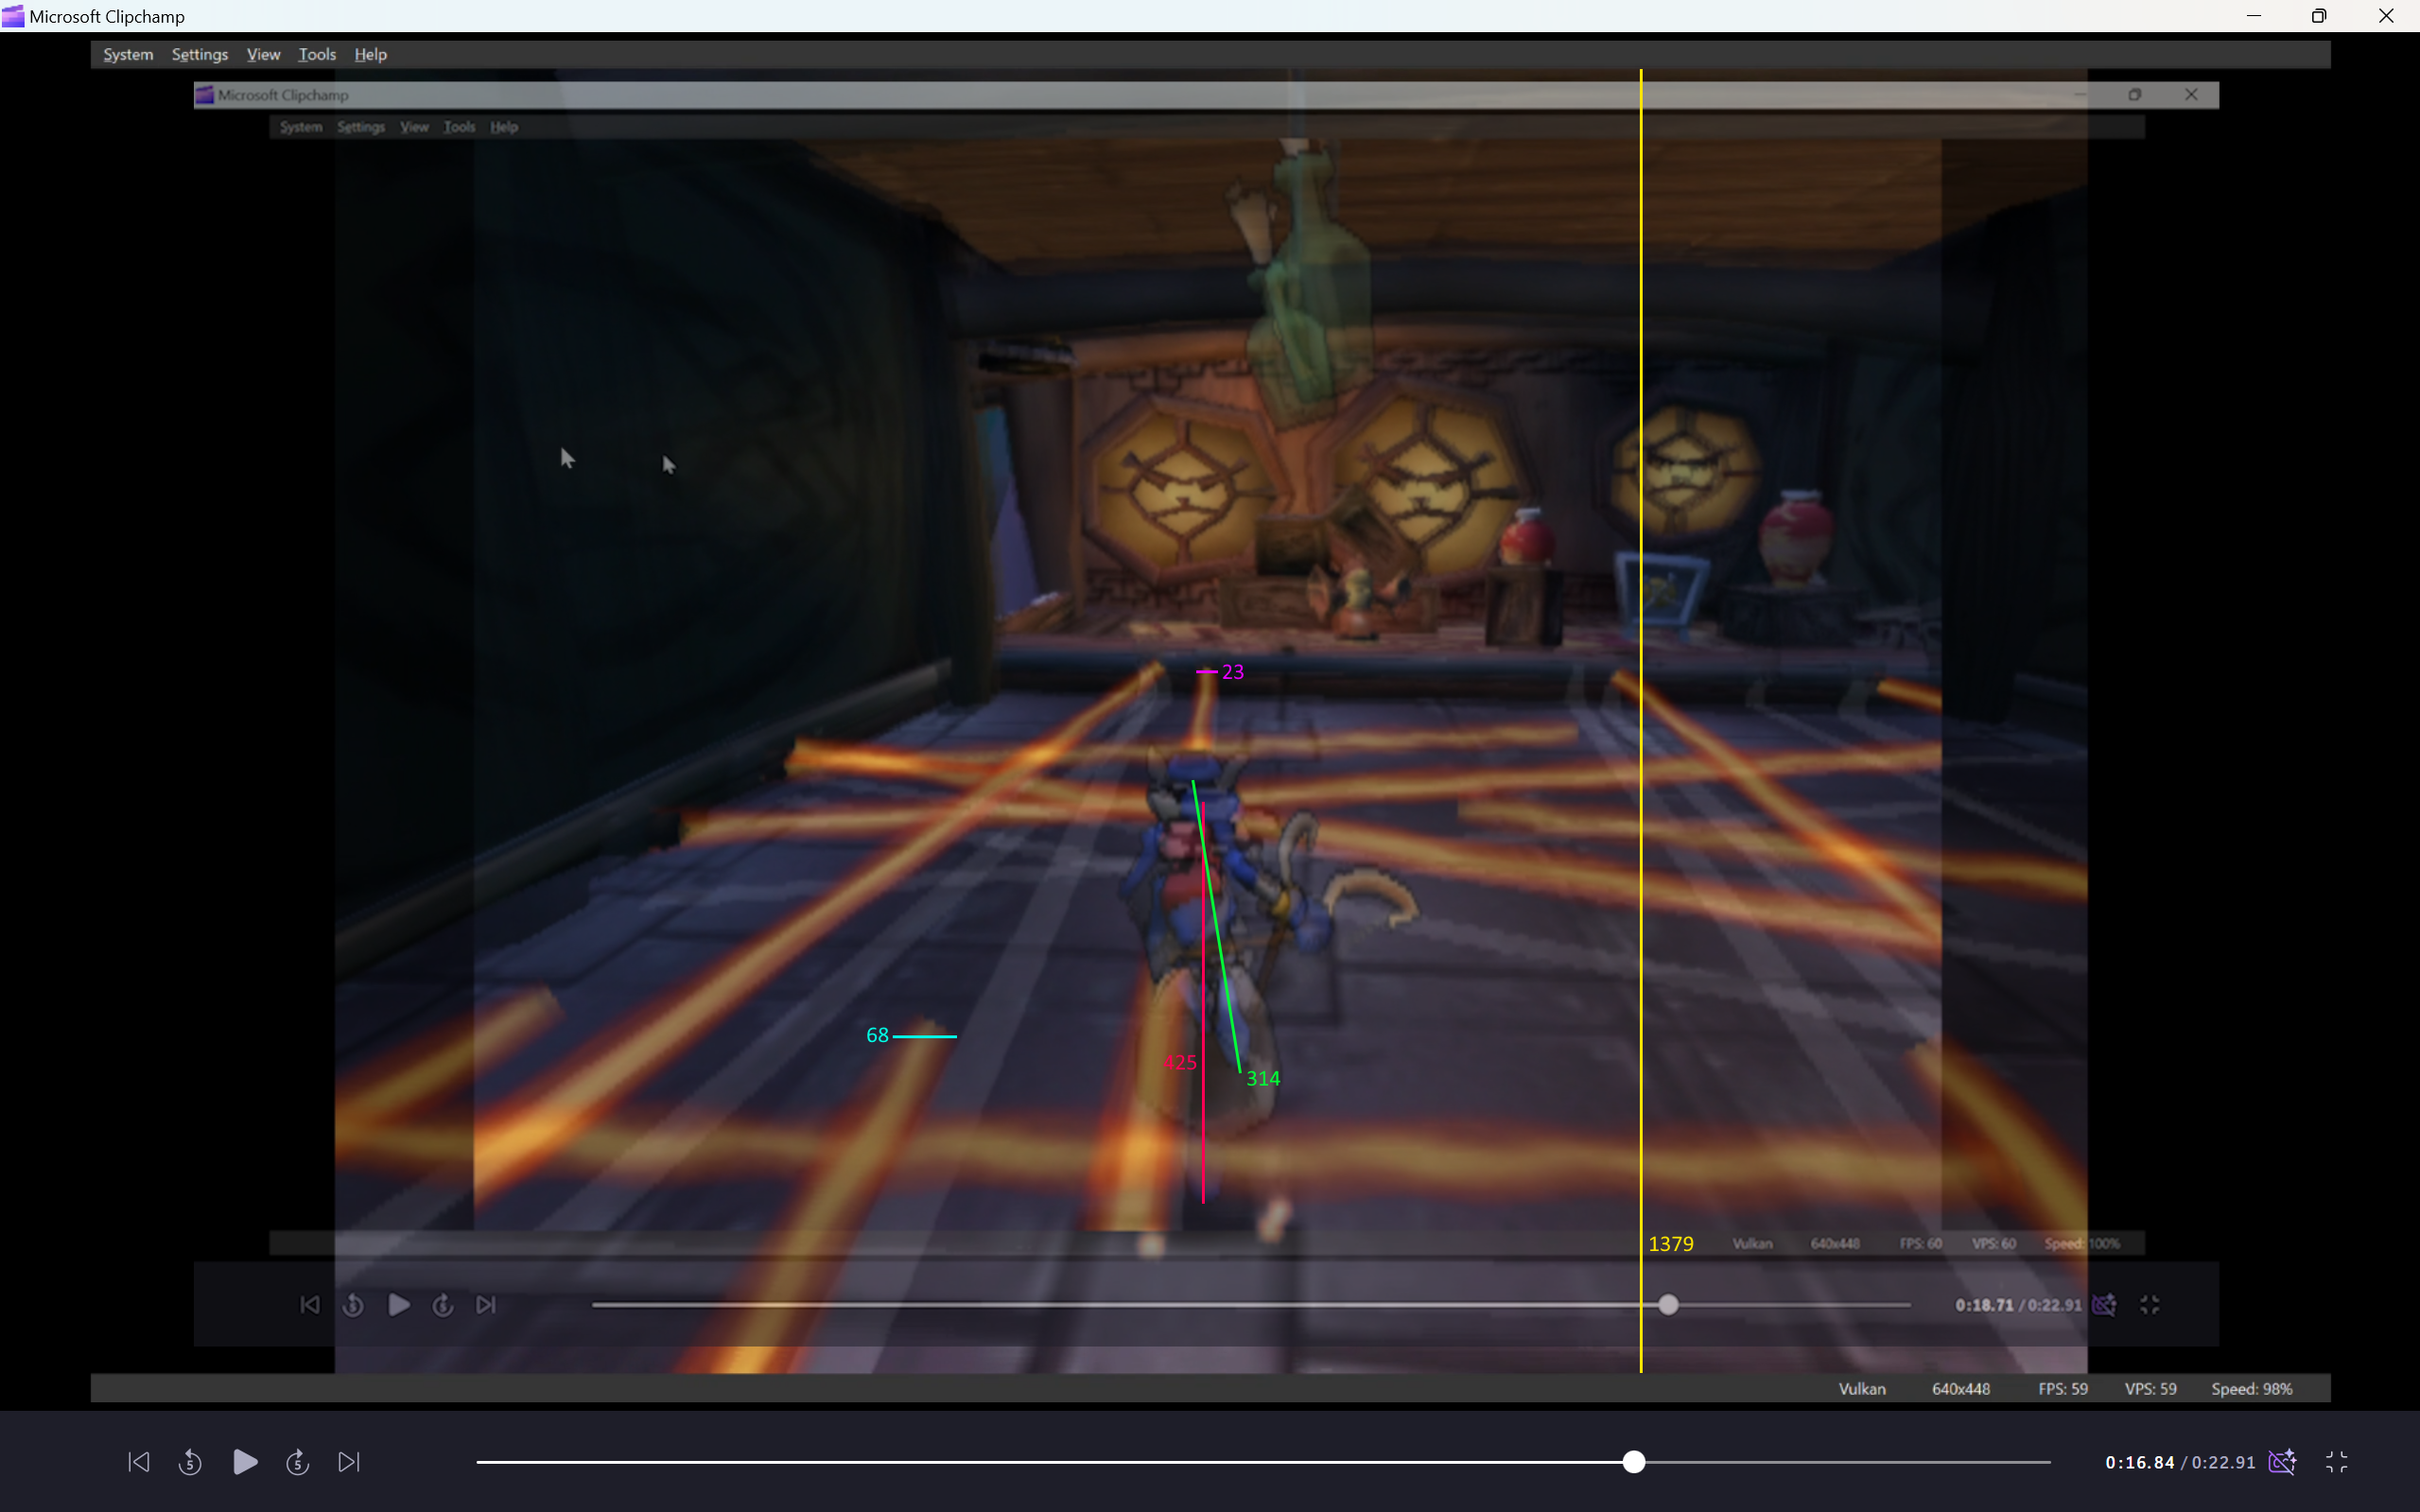2420x1512 pixels.
Task: Jump to the end of the video
Action: 348,1462
